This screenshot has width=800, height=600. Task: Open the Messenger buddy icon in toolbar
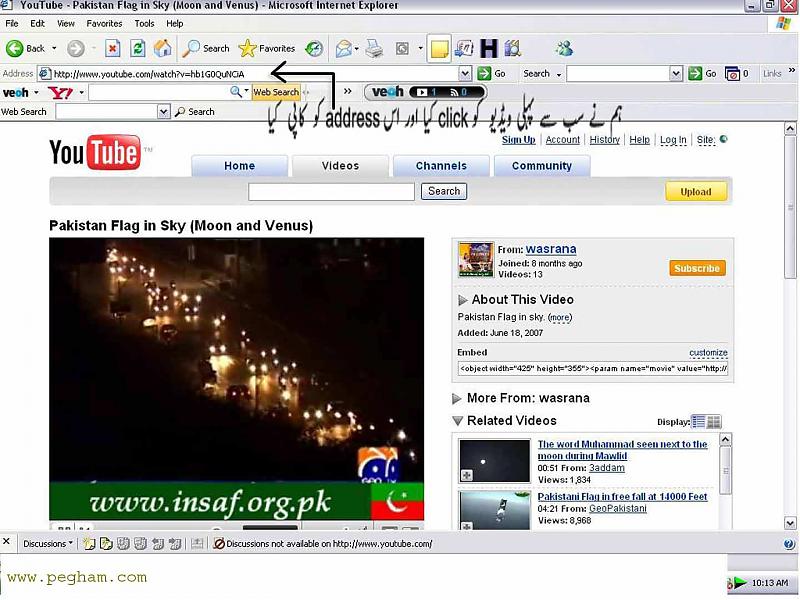point(564,48)
